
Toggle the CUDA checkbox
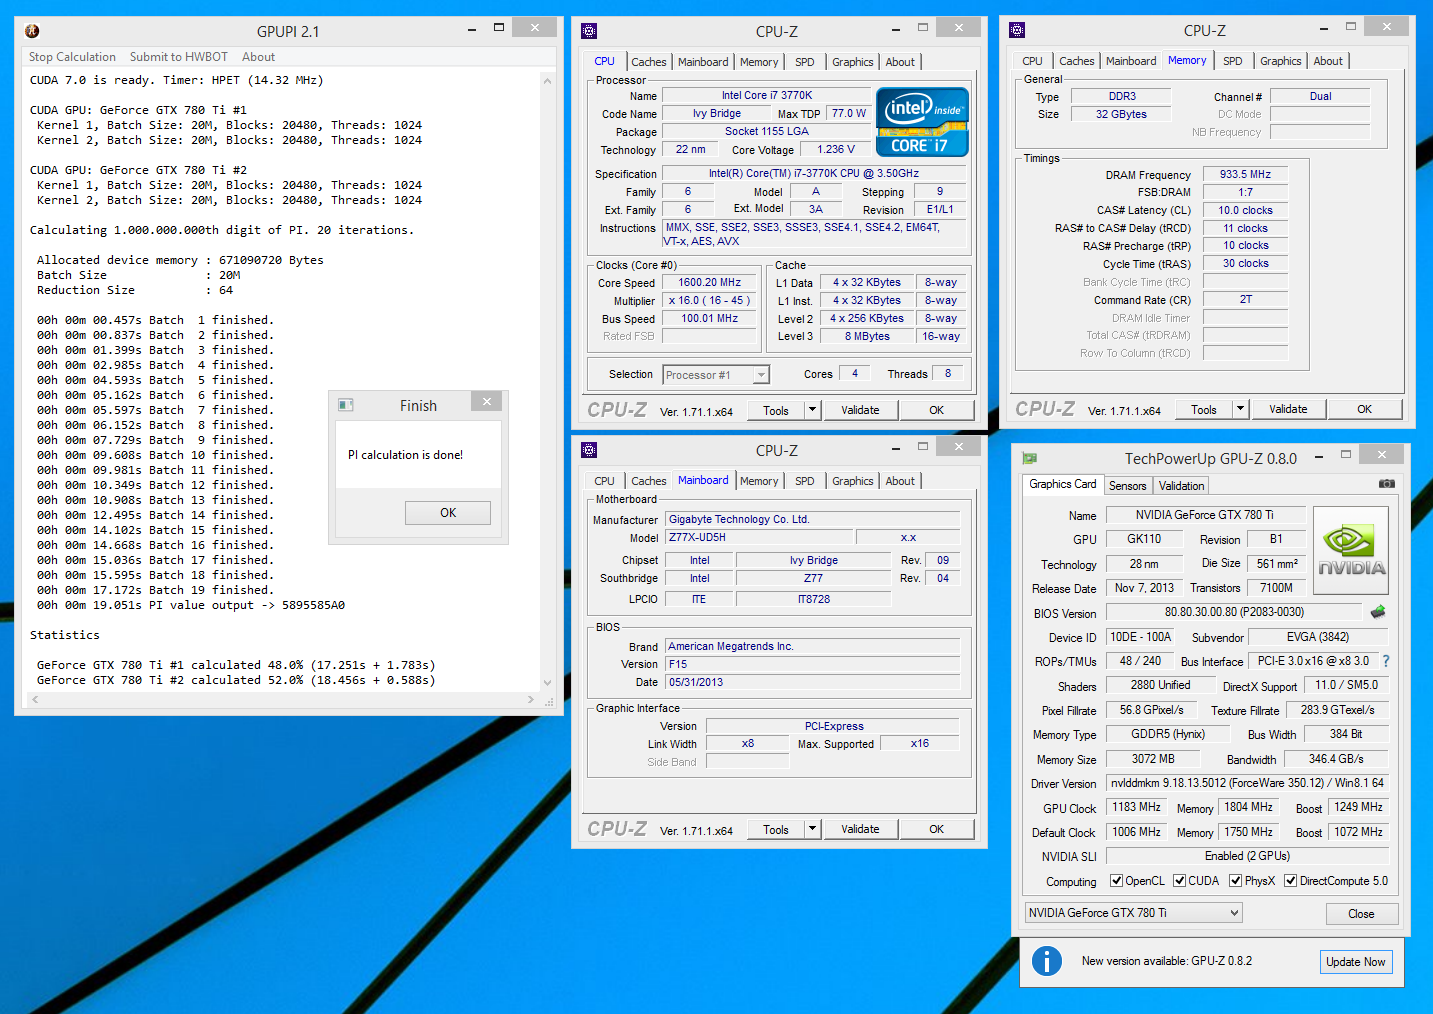pyautogui.click(x=1180, y=881)
